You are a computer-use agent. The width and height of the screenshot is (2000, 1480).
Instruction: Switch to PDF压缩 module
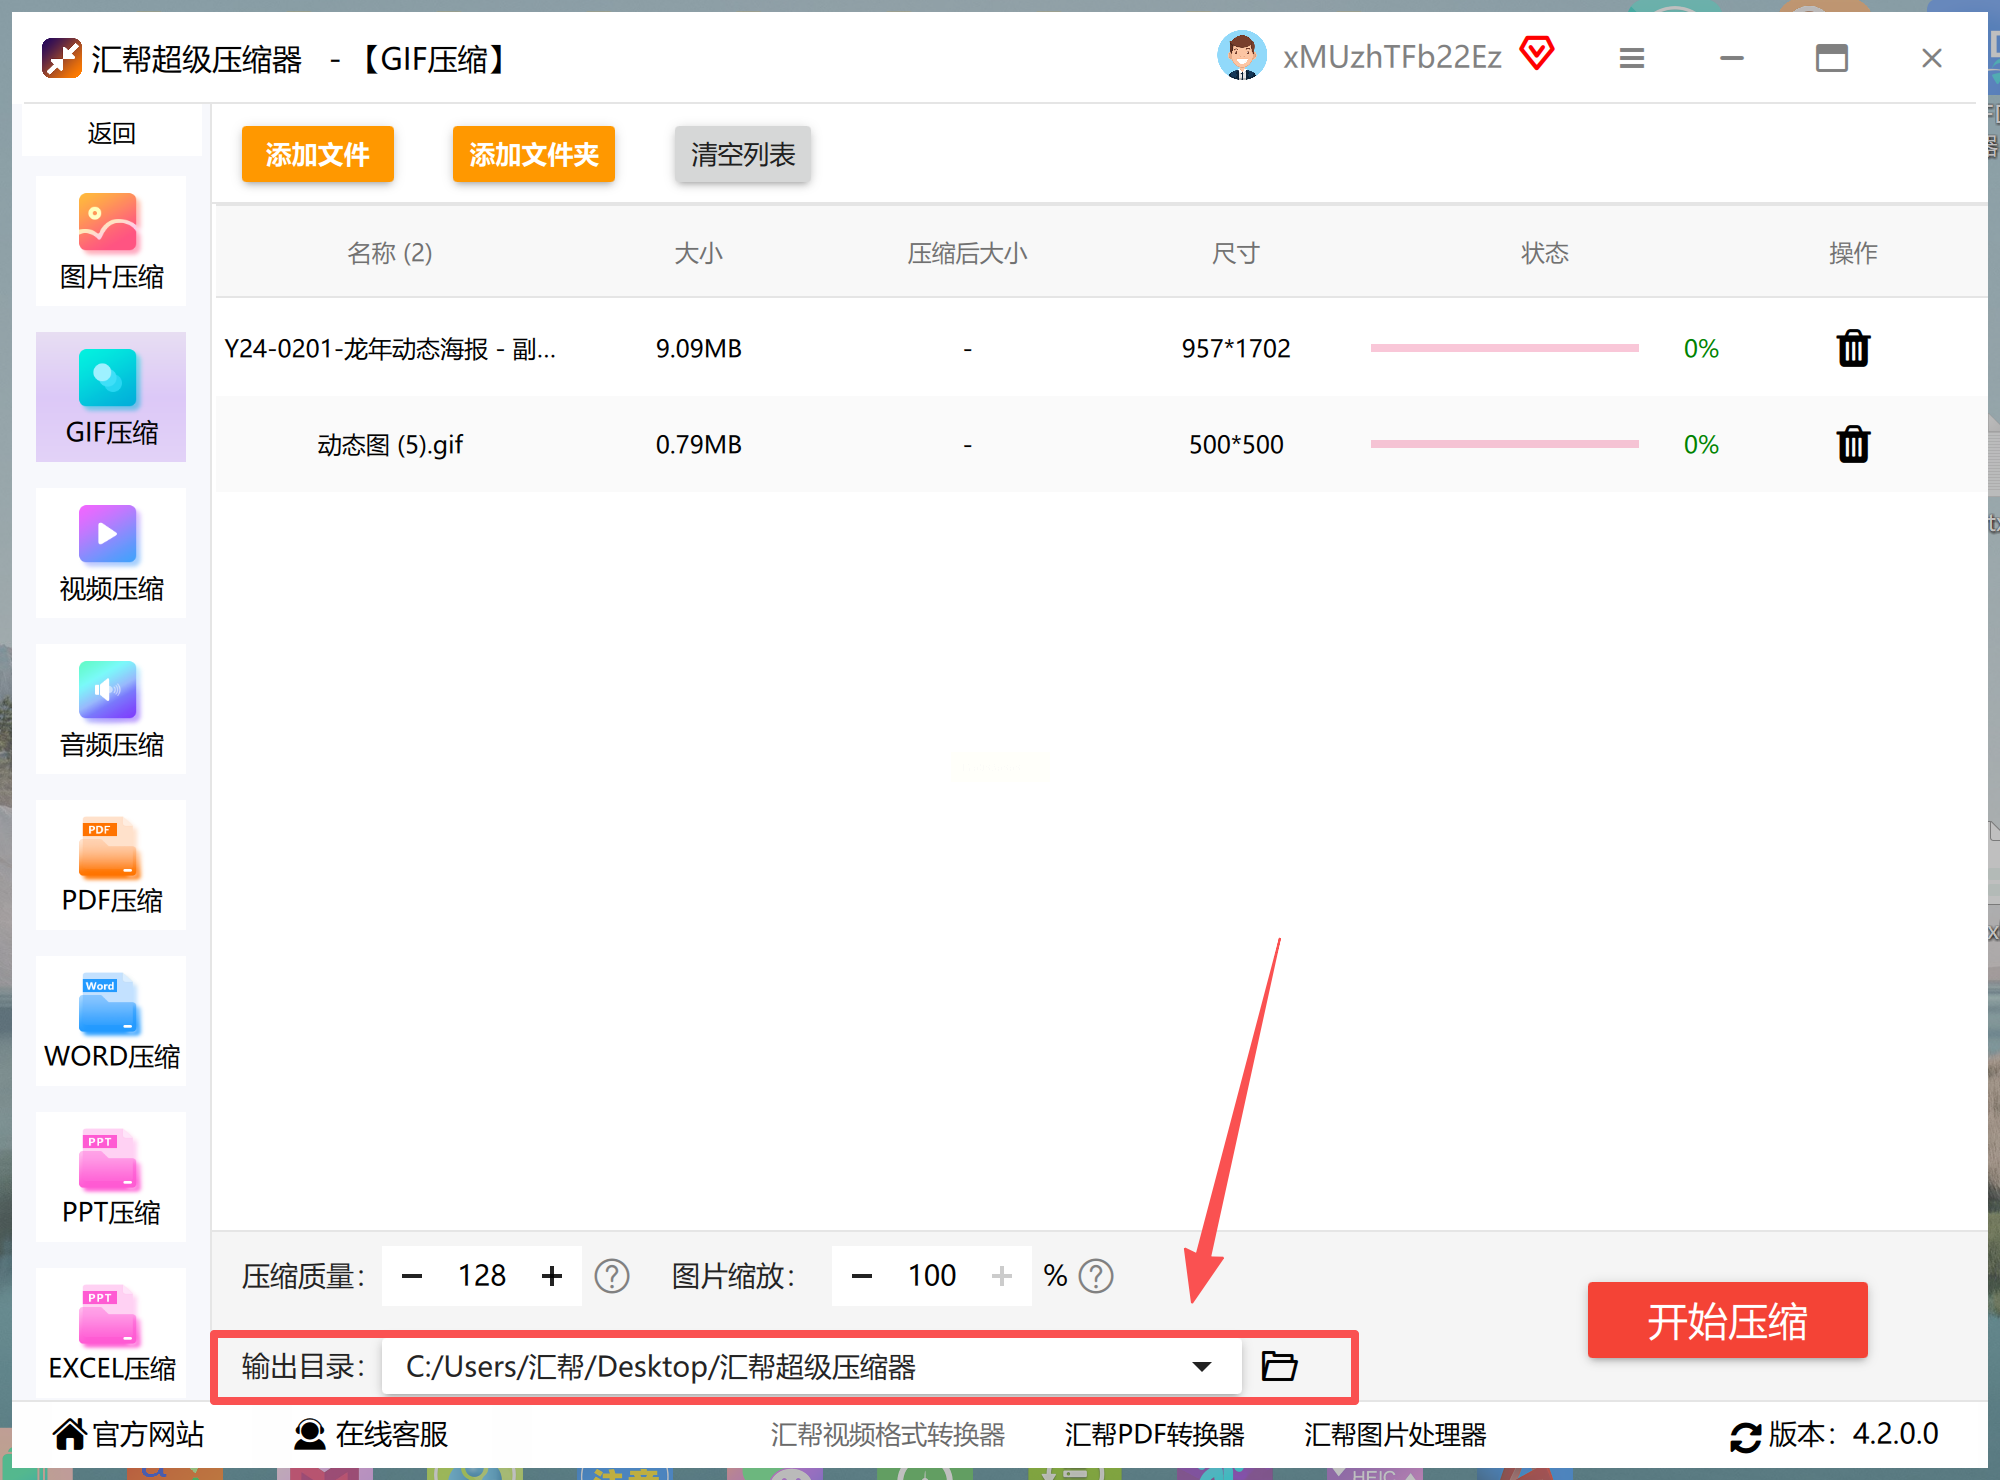pyautogui.click(x=110, y=865)
